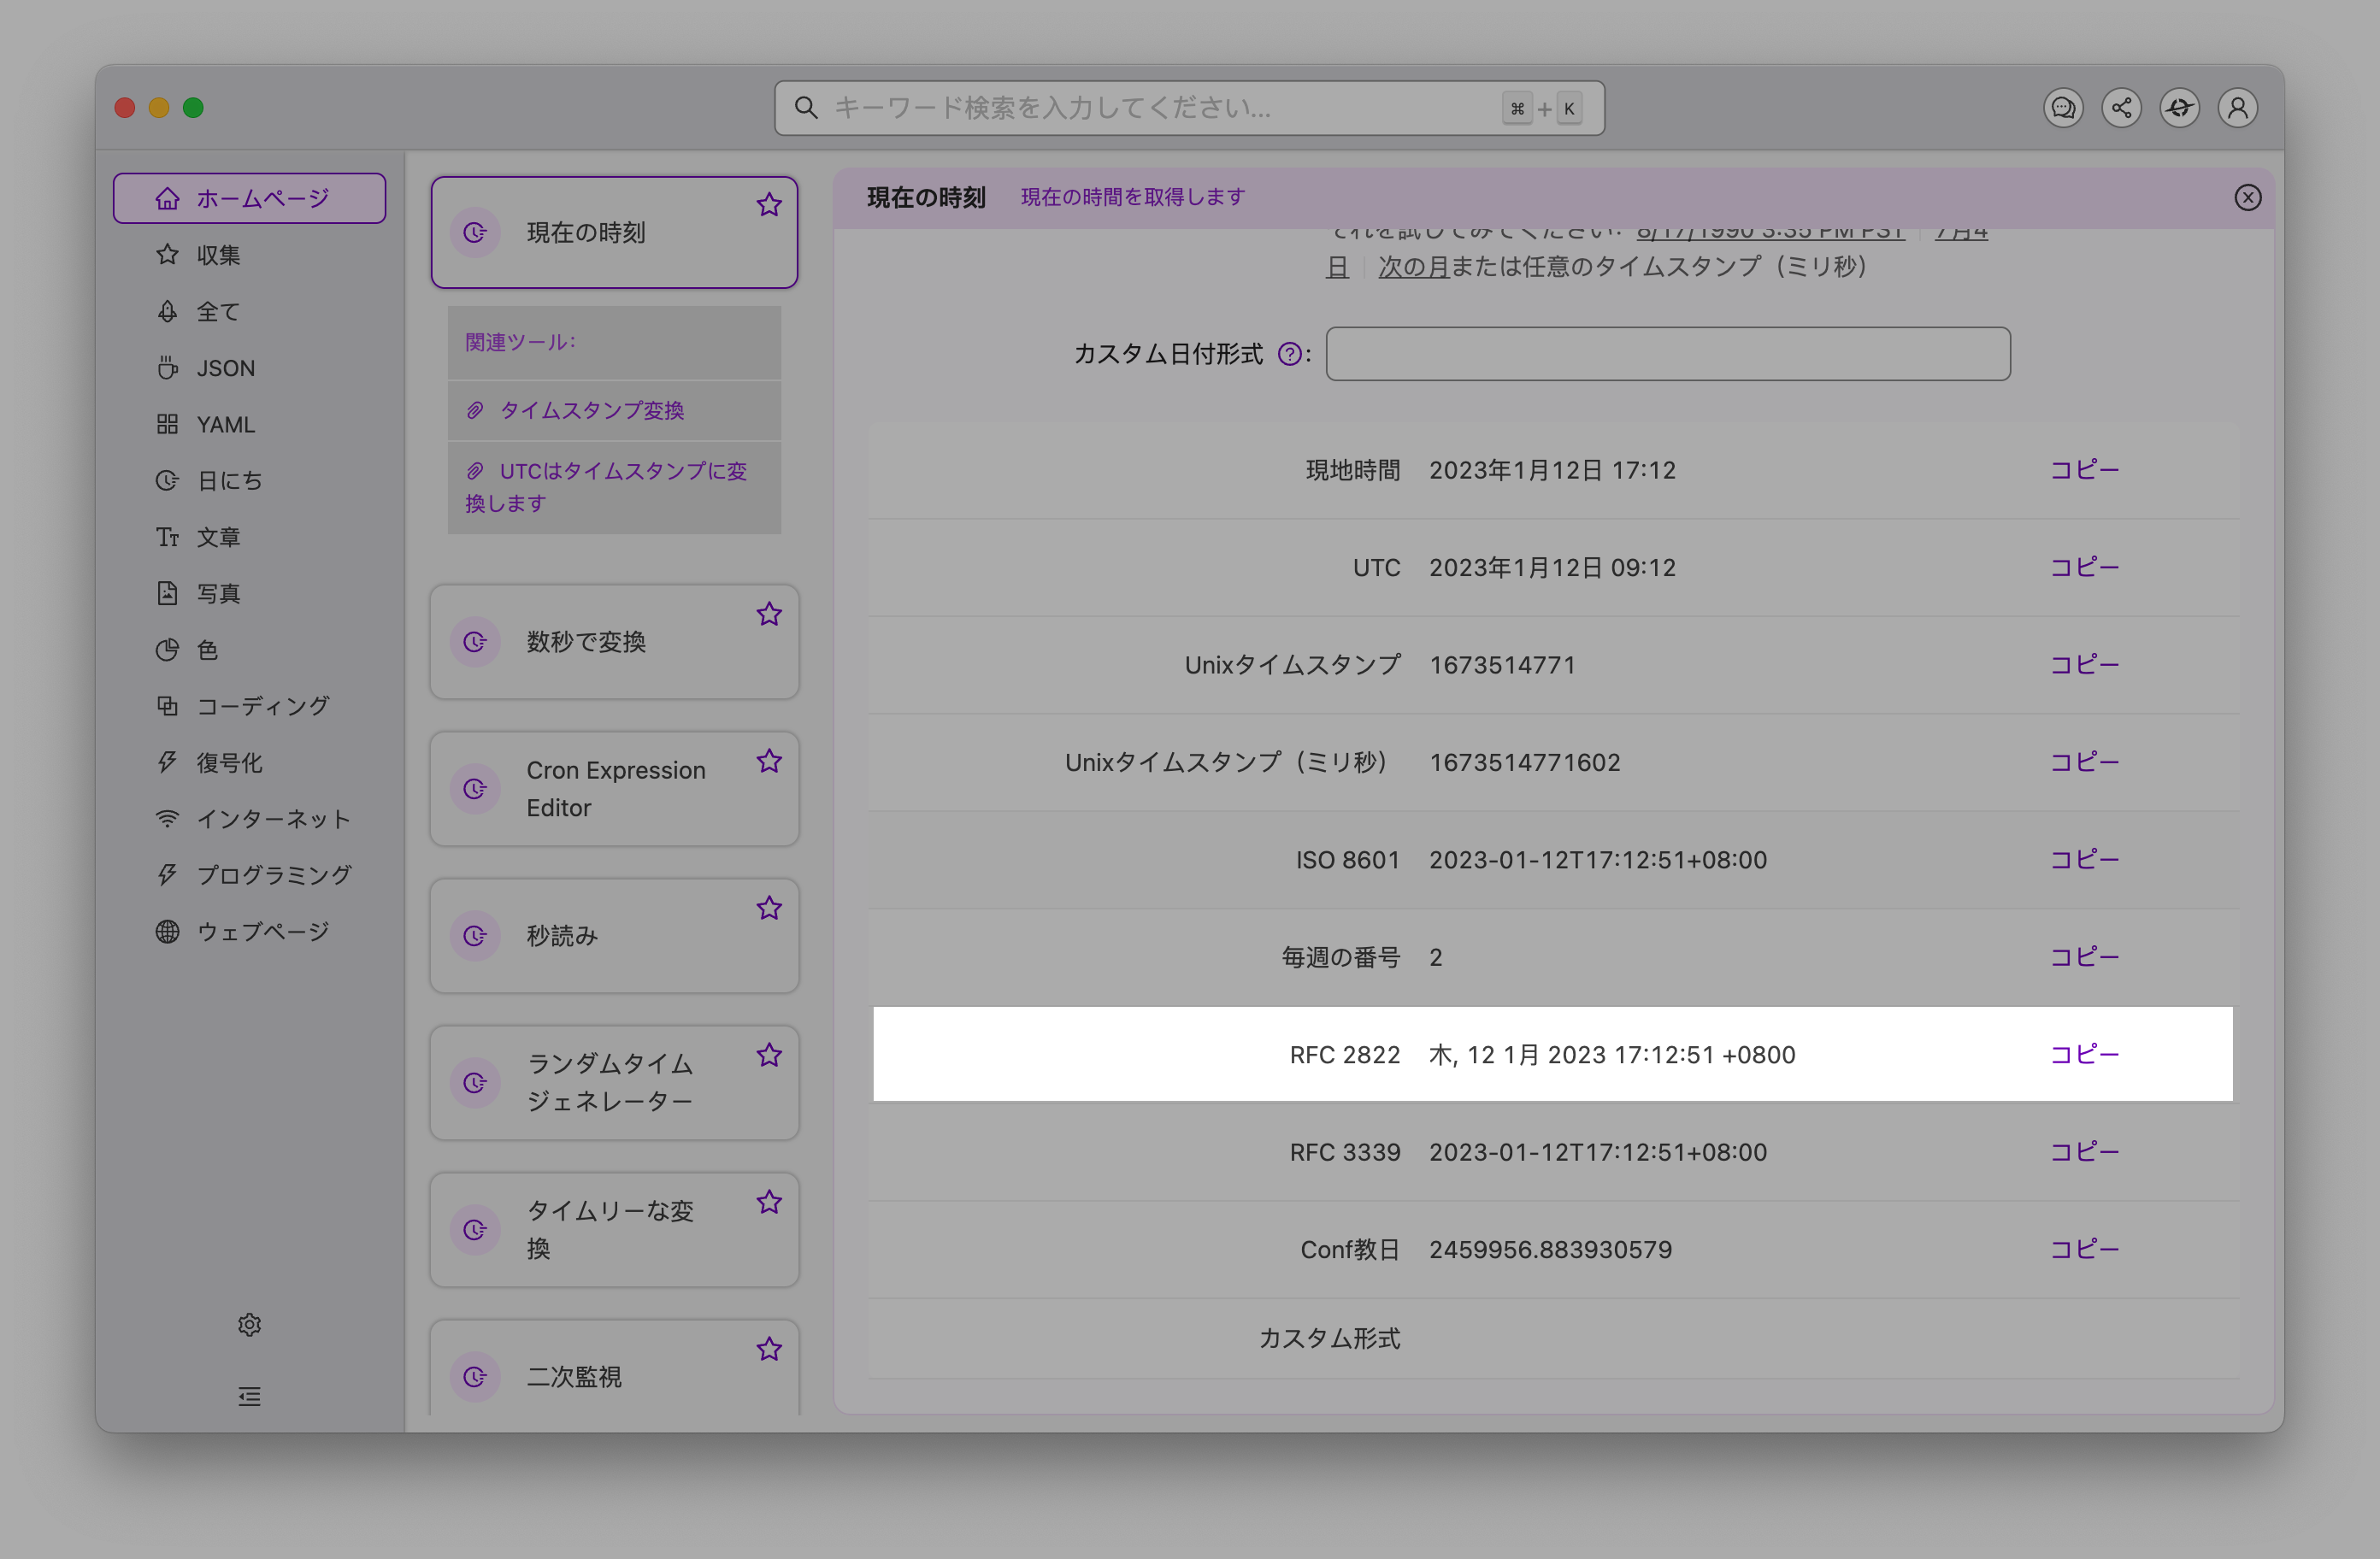Close the 現在の時刻 panel
The height and width of the screenshot is (1559, 2380).
pos(2248,197)
